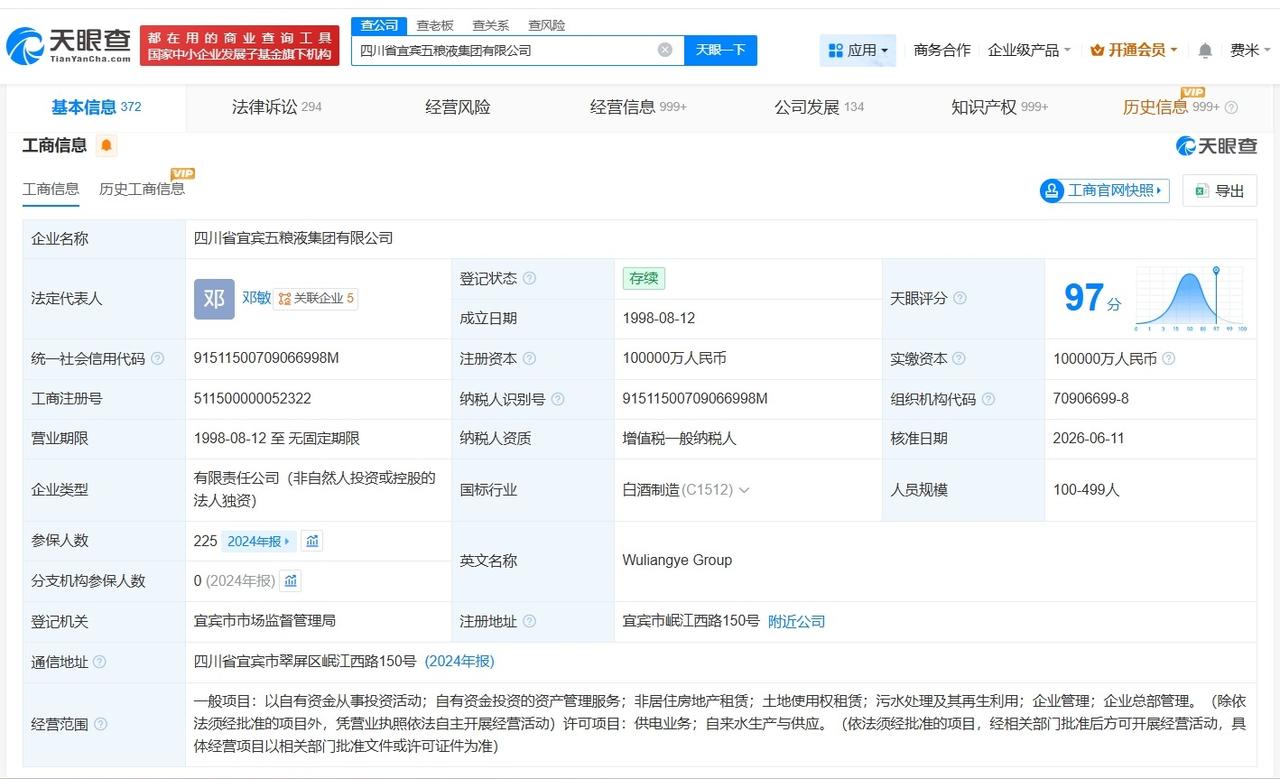
Task: Click the red promotional banner beside the logo
Action: [x=239, y=46]
